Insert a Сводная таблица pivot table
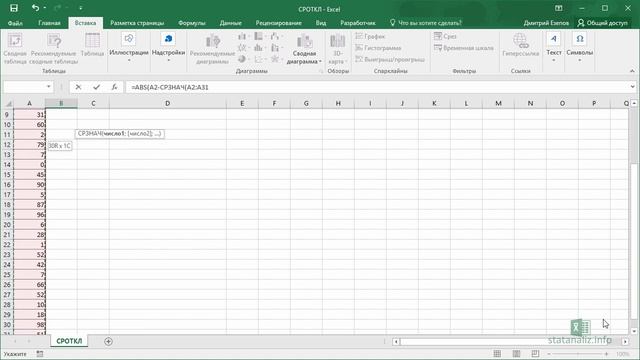Viewport: 640px width, 360px height. coord(15,49)
